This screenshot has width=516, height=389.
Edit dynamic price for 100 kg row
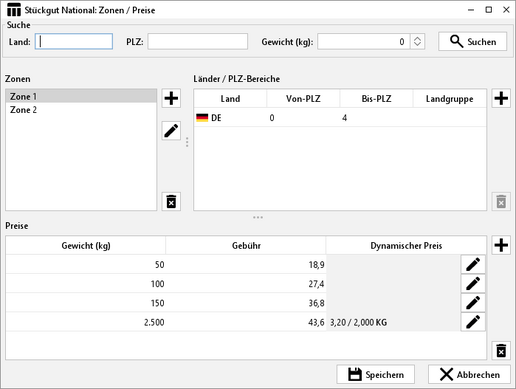[473, 284]
